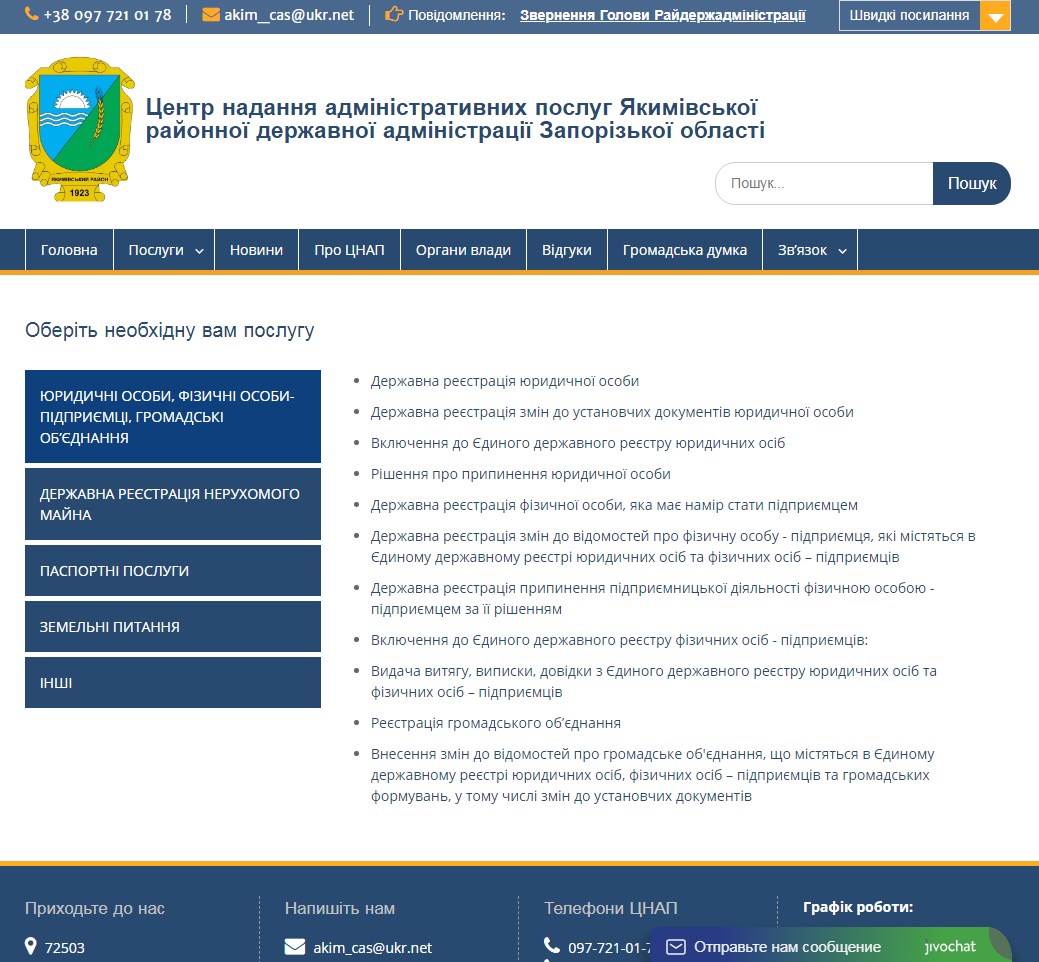Click the Пошук search button
The image size is (1039, 962).
click(x=971, y=184)
